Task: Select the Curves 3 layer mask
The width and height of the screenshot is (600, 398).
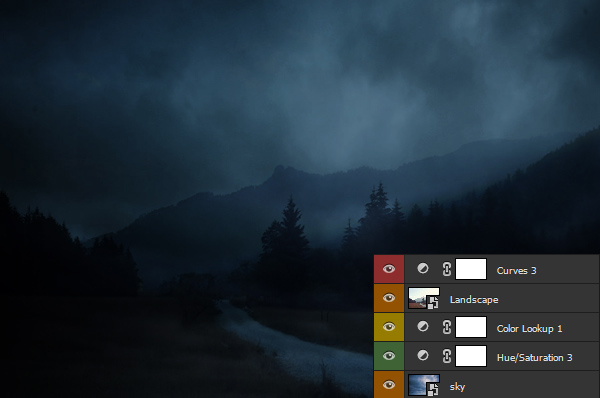Action: coord(471,269)
